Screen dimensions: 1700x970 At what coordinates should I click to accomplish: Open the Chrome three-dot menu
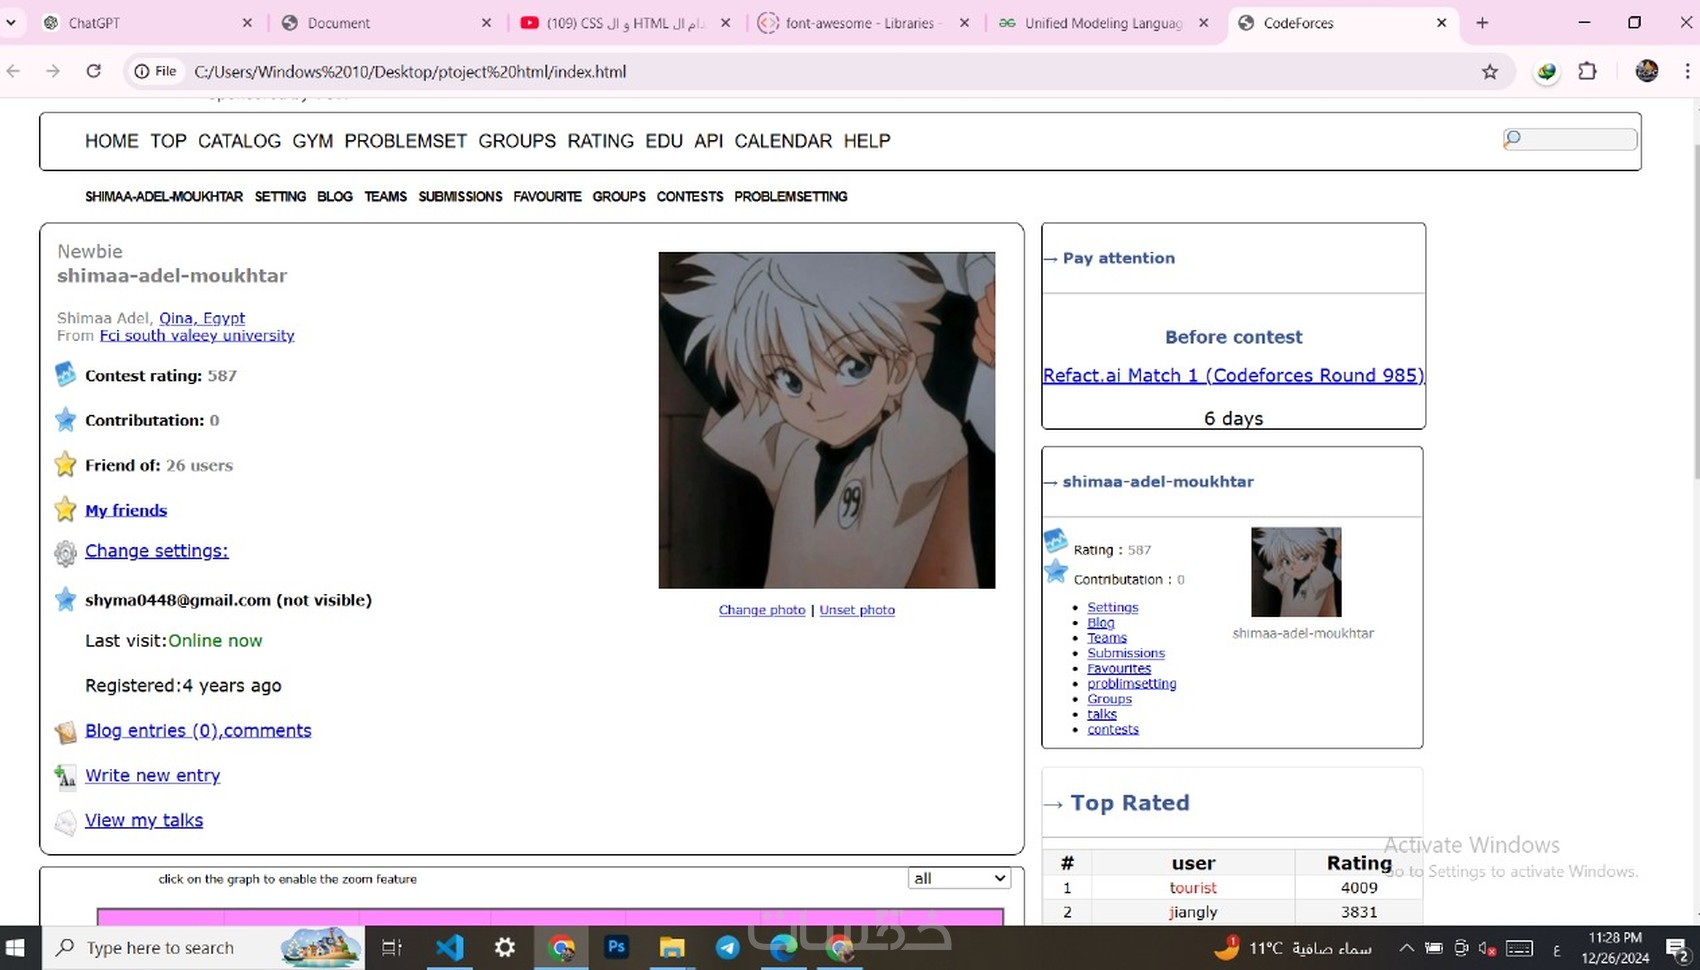(x=1687, y=71)
